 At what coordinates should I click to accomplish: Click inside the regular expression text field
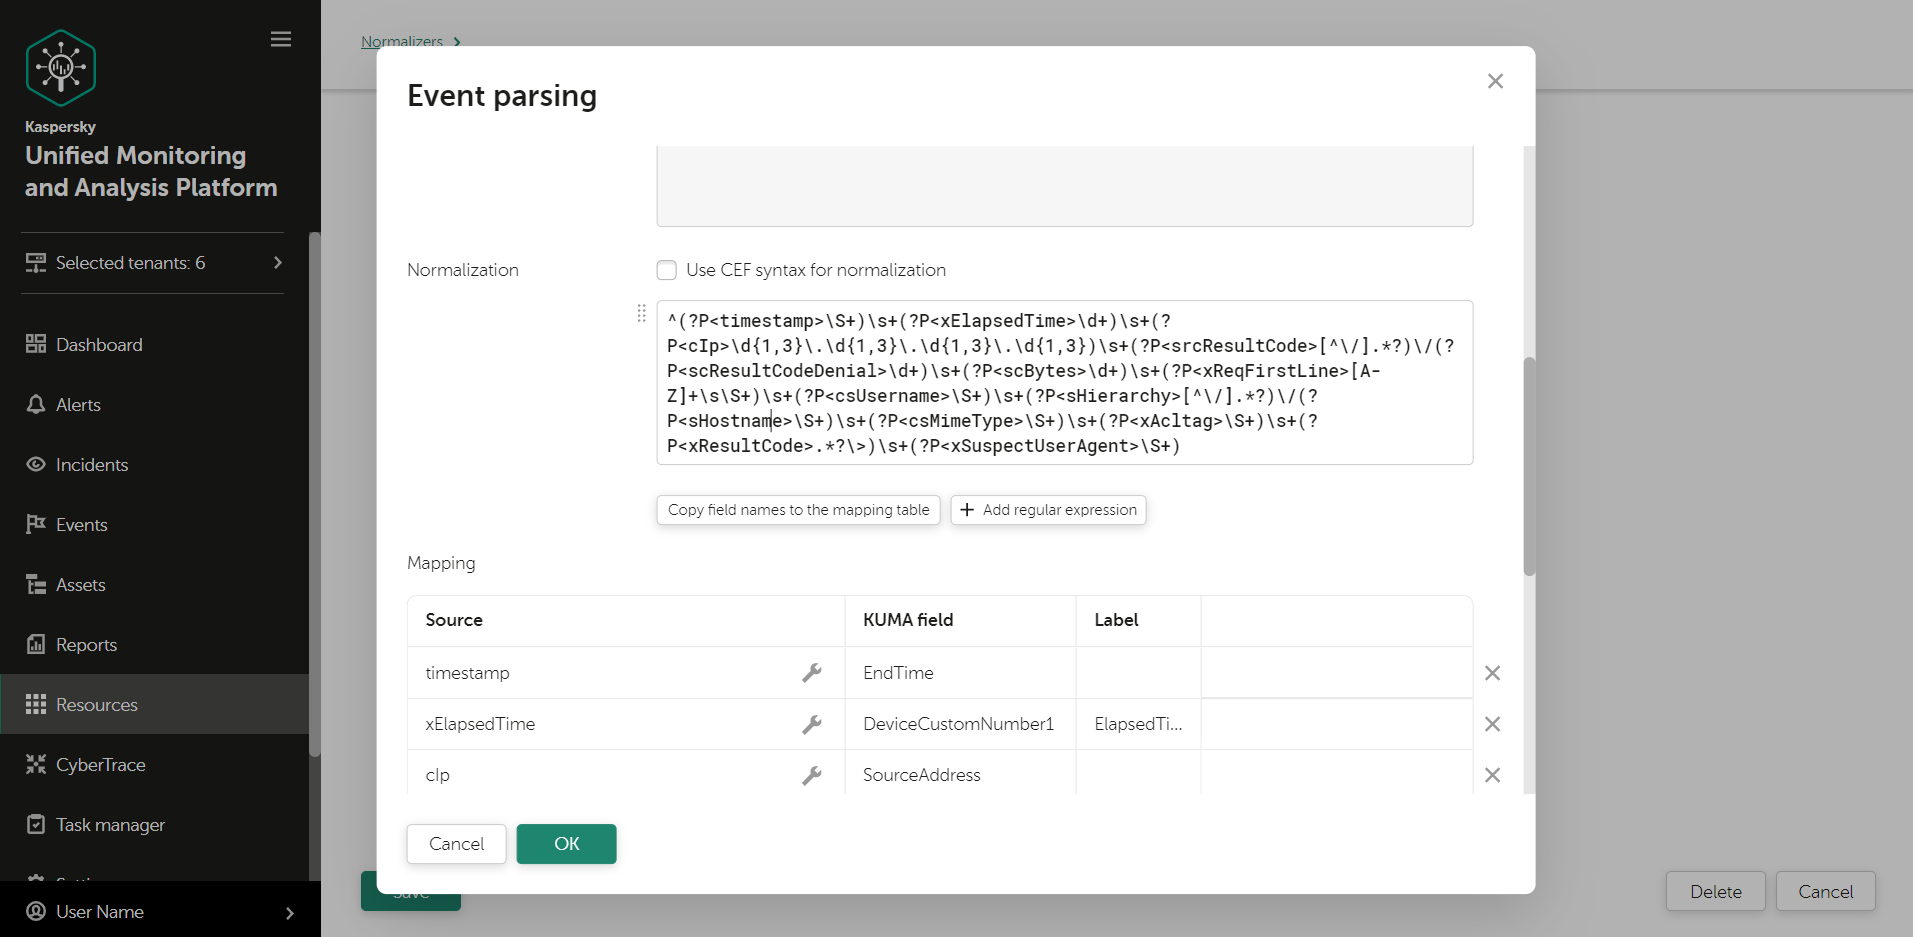click(1064, 383)
